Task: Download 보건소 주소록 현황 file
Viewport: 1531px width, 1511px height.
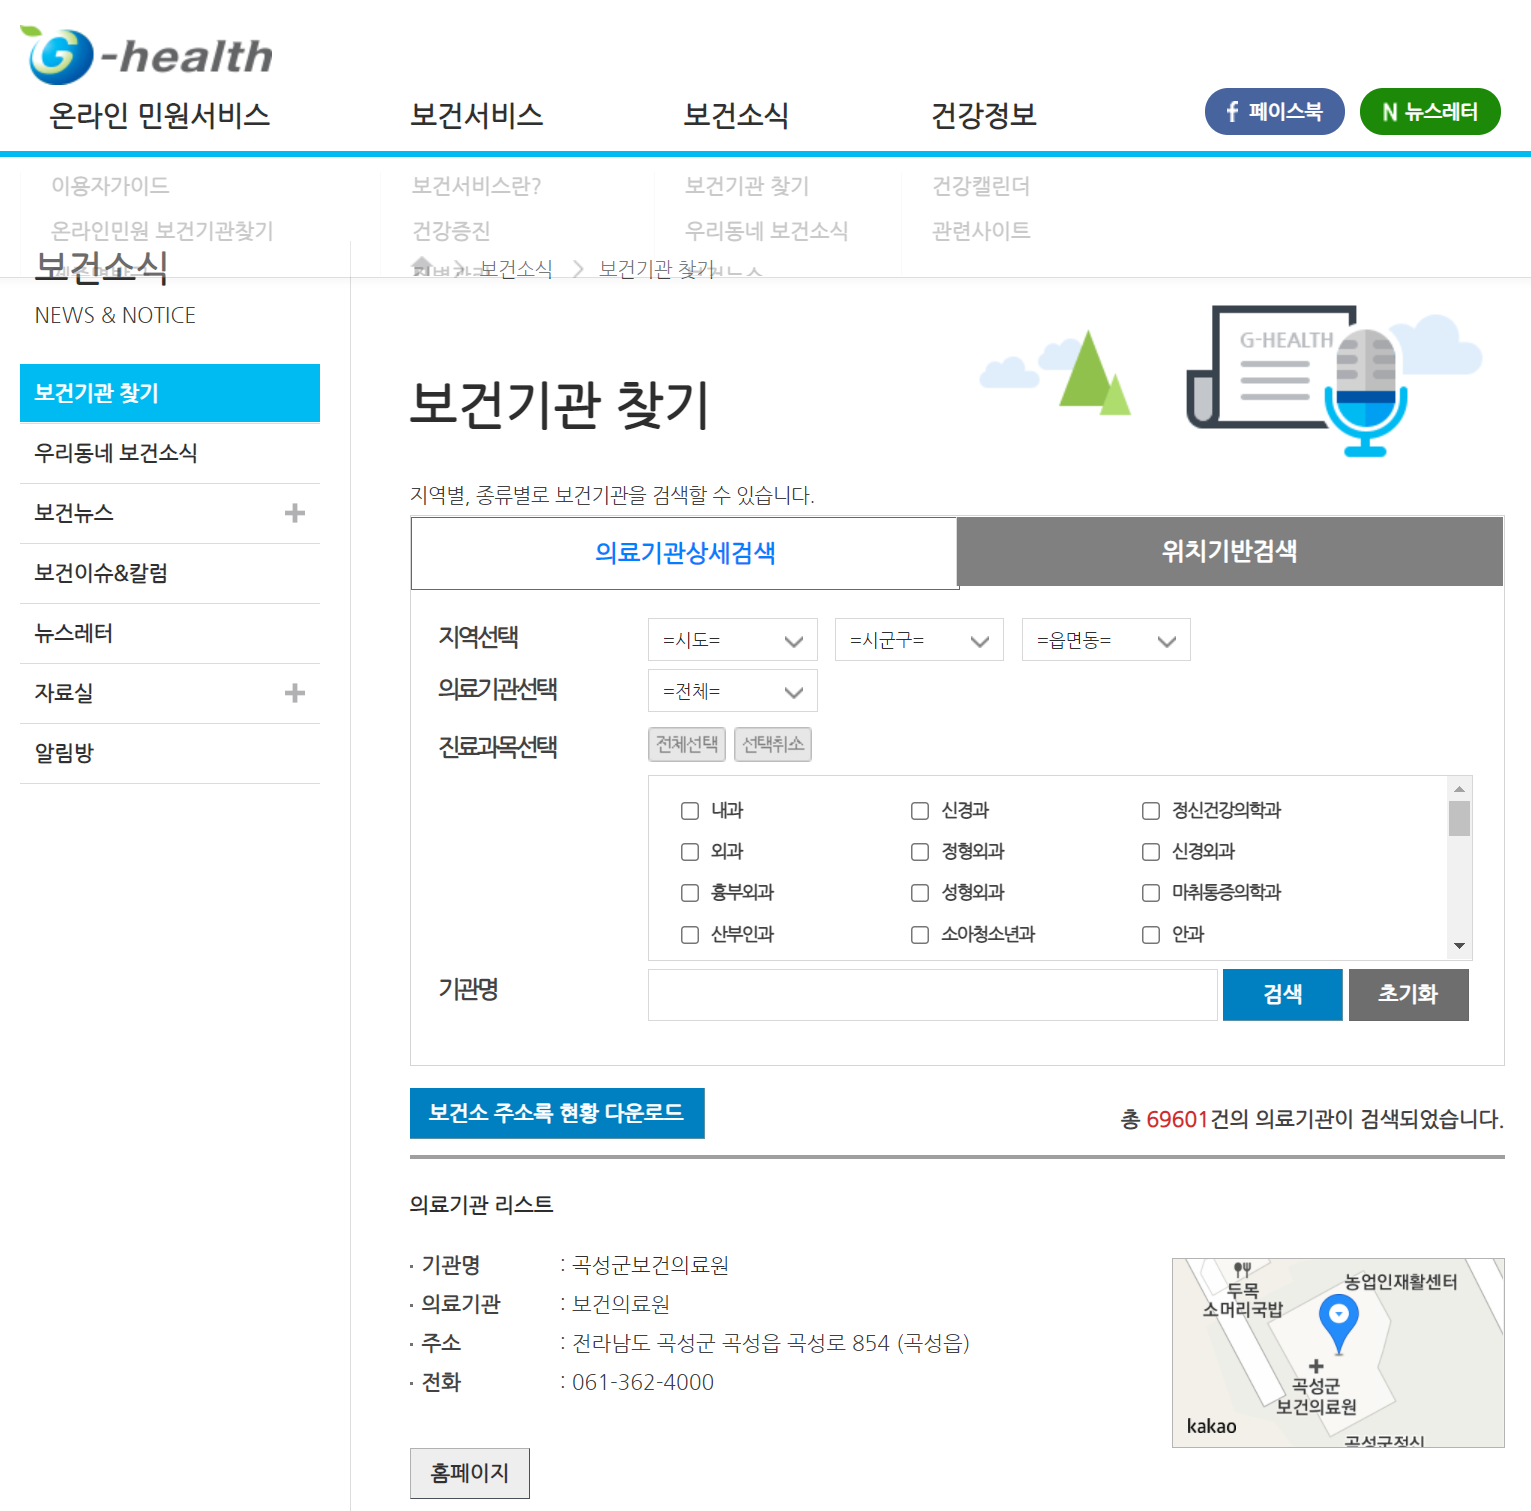Action: pos(557,1113)
